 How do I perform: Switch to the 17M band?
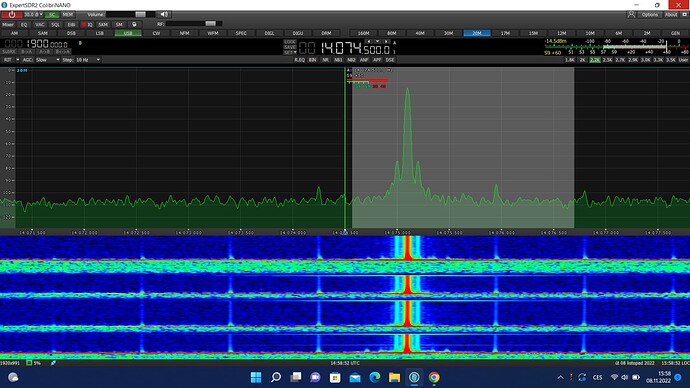505,33
